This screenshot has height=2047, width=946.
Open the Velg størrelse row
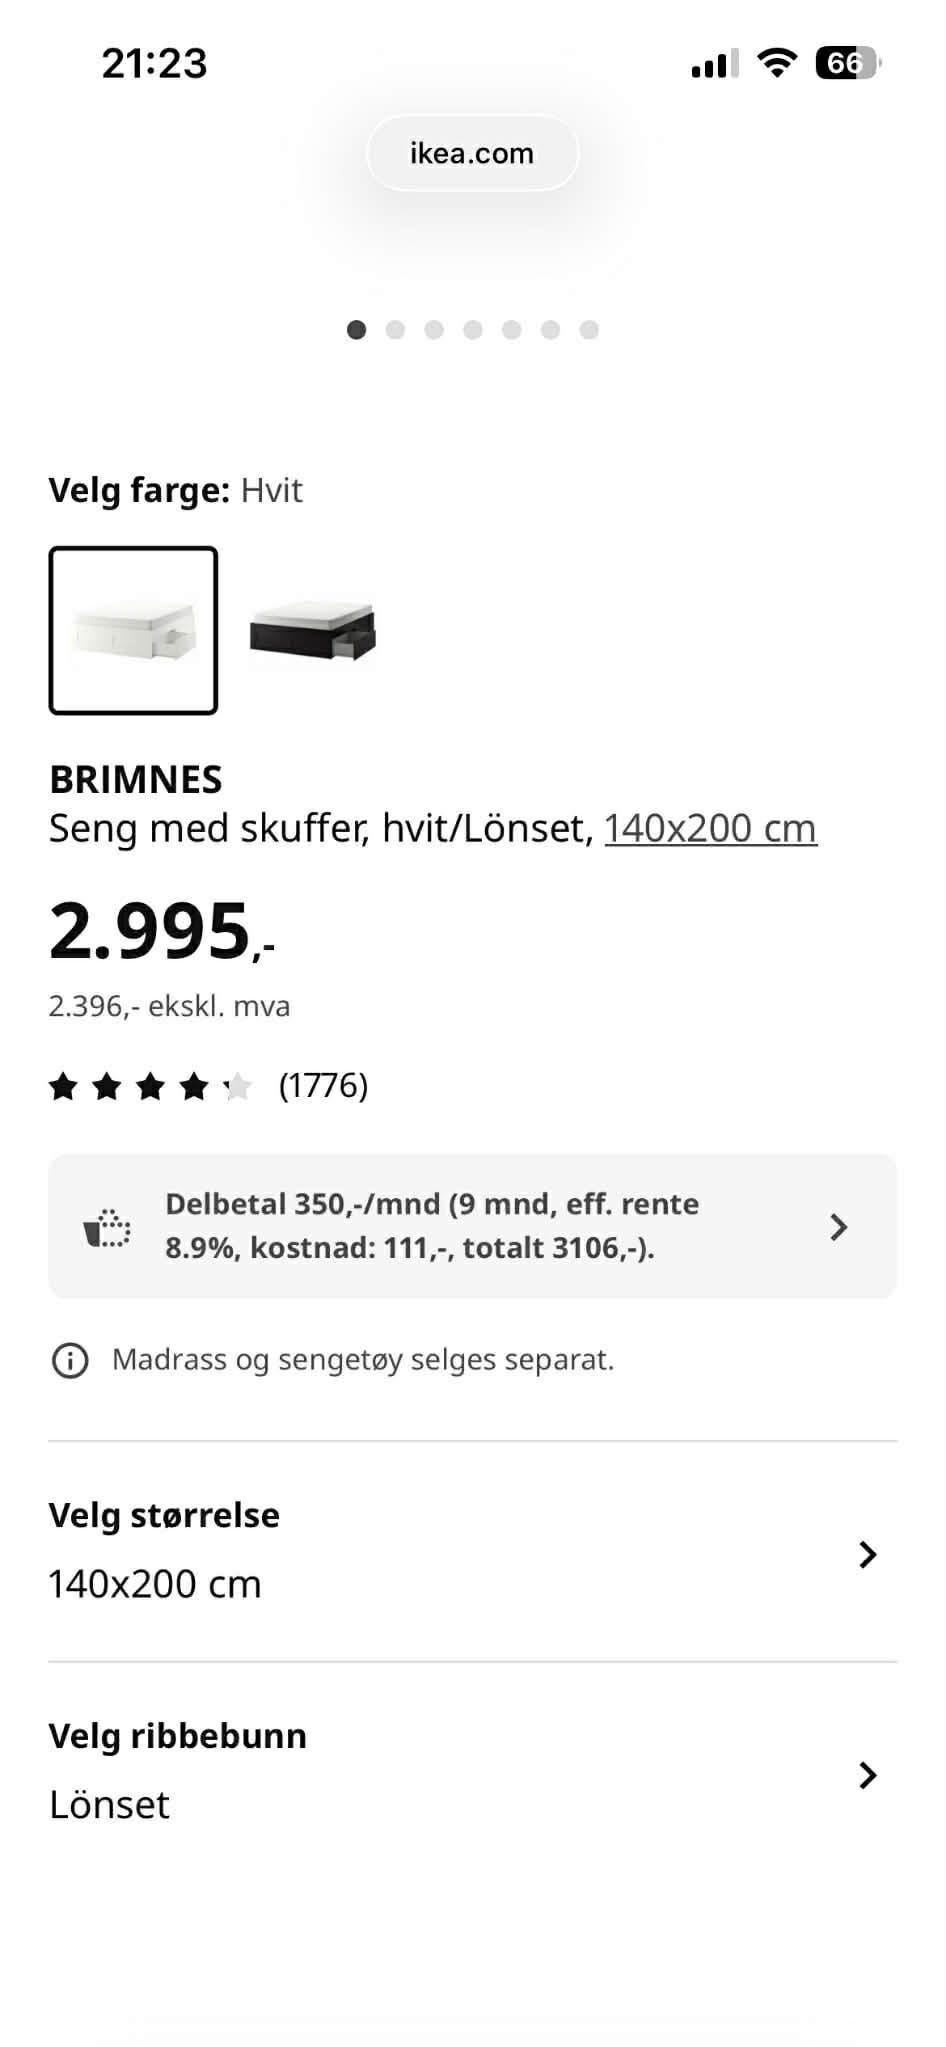click(x=473, y=1551)
